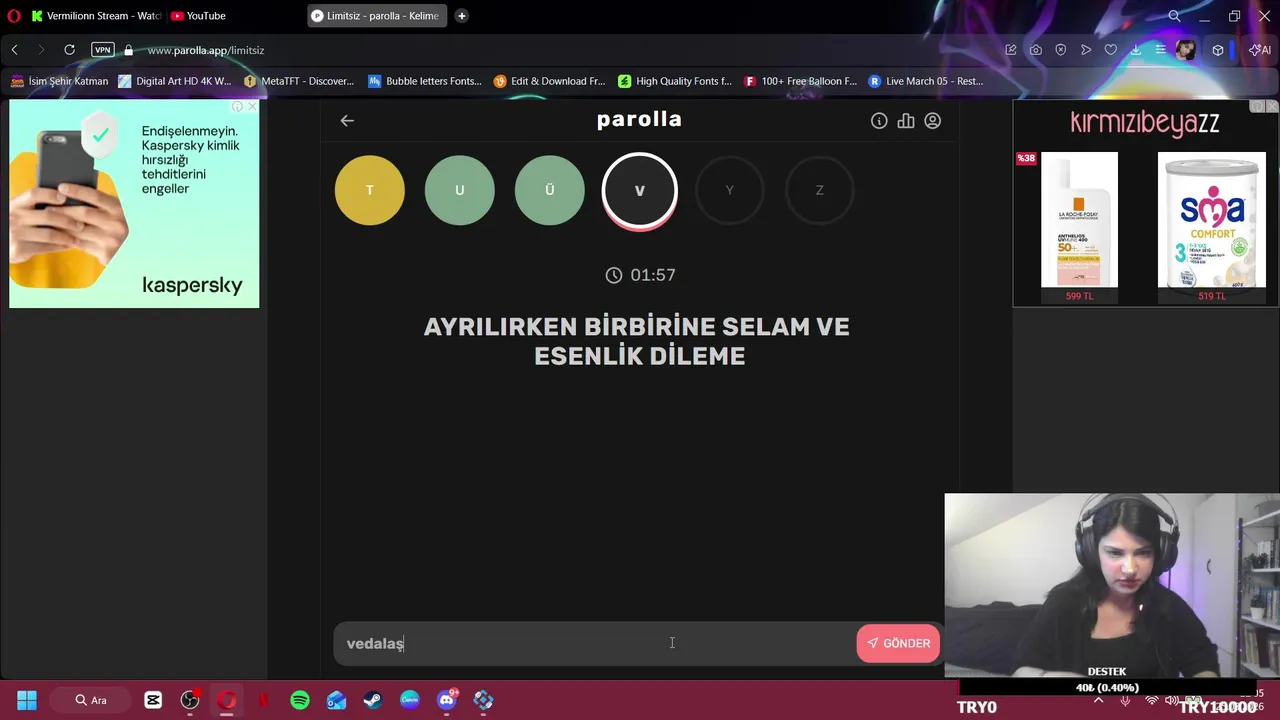Open the Windows Start menu
The height and width of the screenshot is (720, 1280).
[27, 700]
